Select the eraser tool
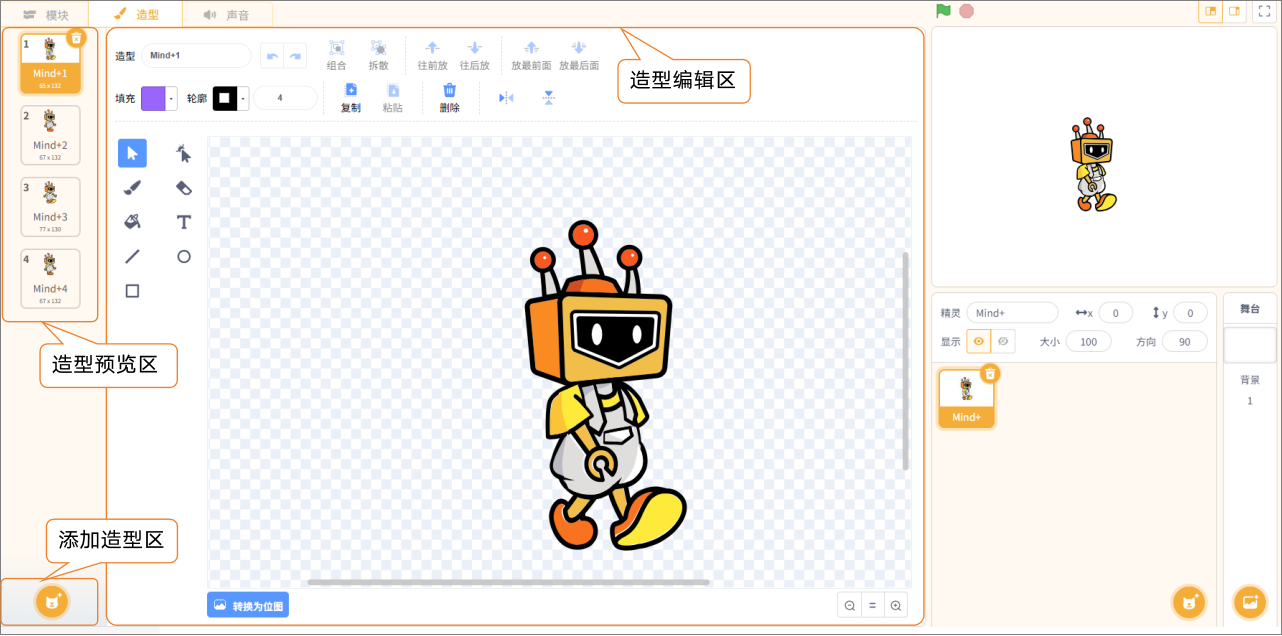The height and width of the screenshot is (636, 1282). [183, 188]
